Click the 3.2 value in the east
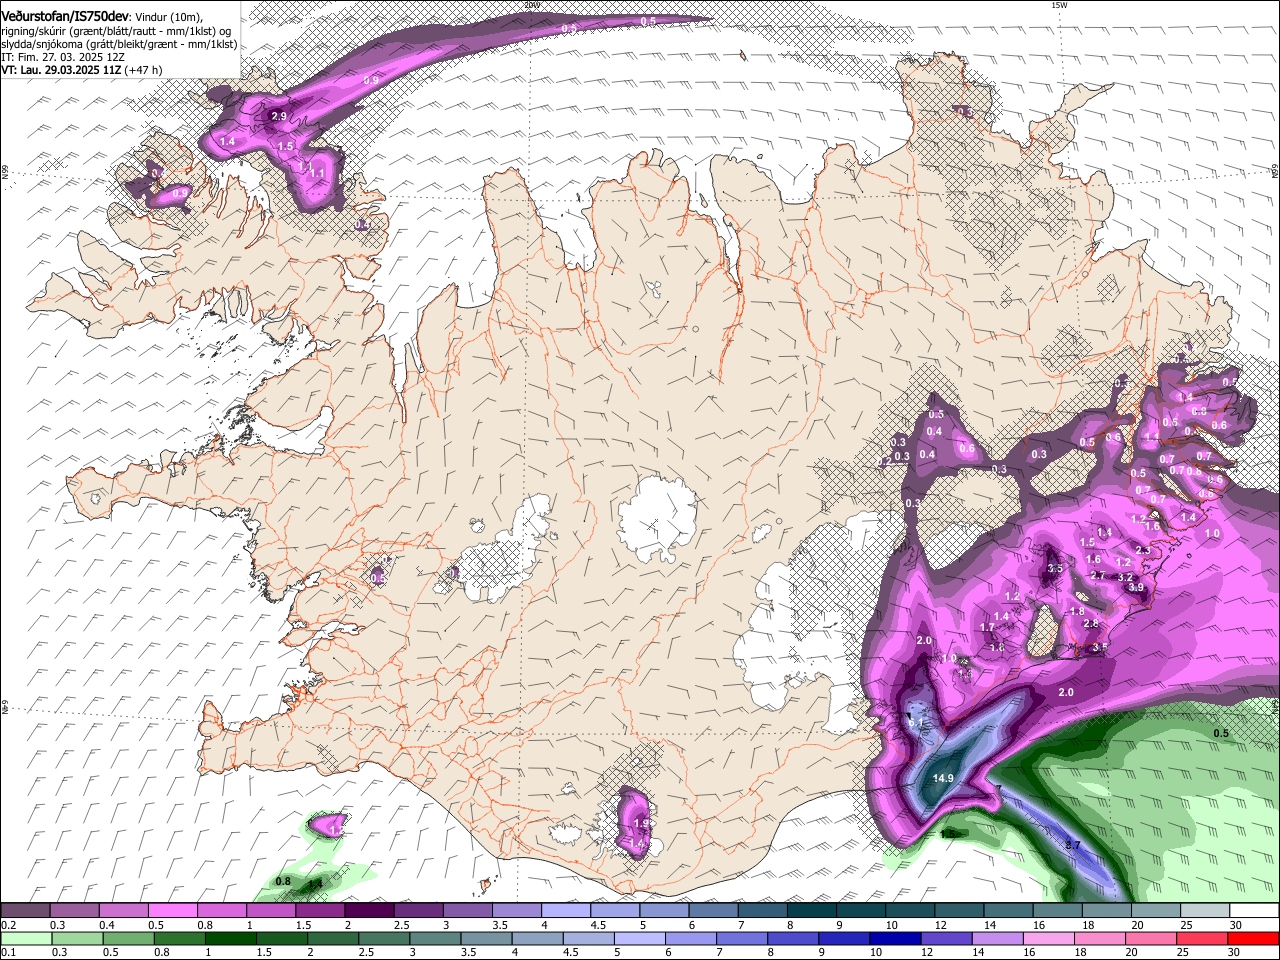 (x=1124, y=577)
